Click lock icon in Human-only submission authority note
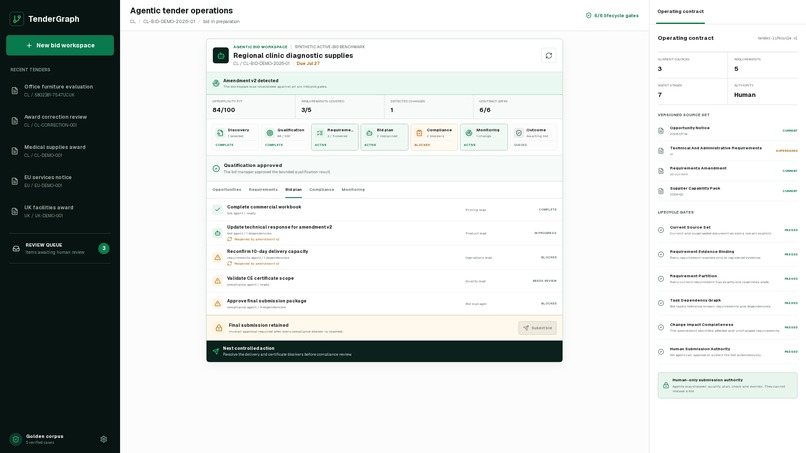 click(x=666, y=385)
